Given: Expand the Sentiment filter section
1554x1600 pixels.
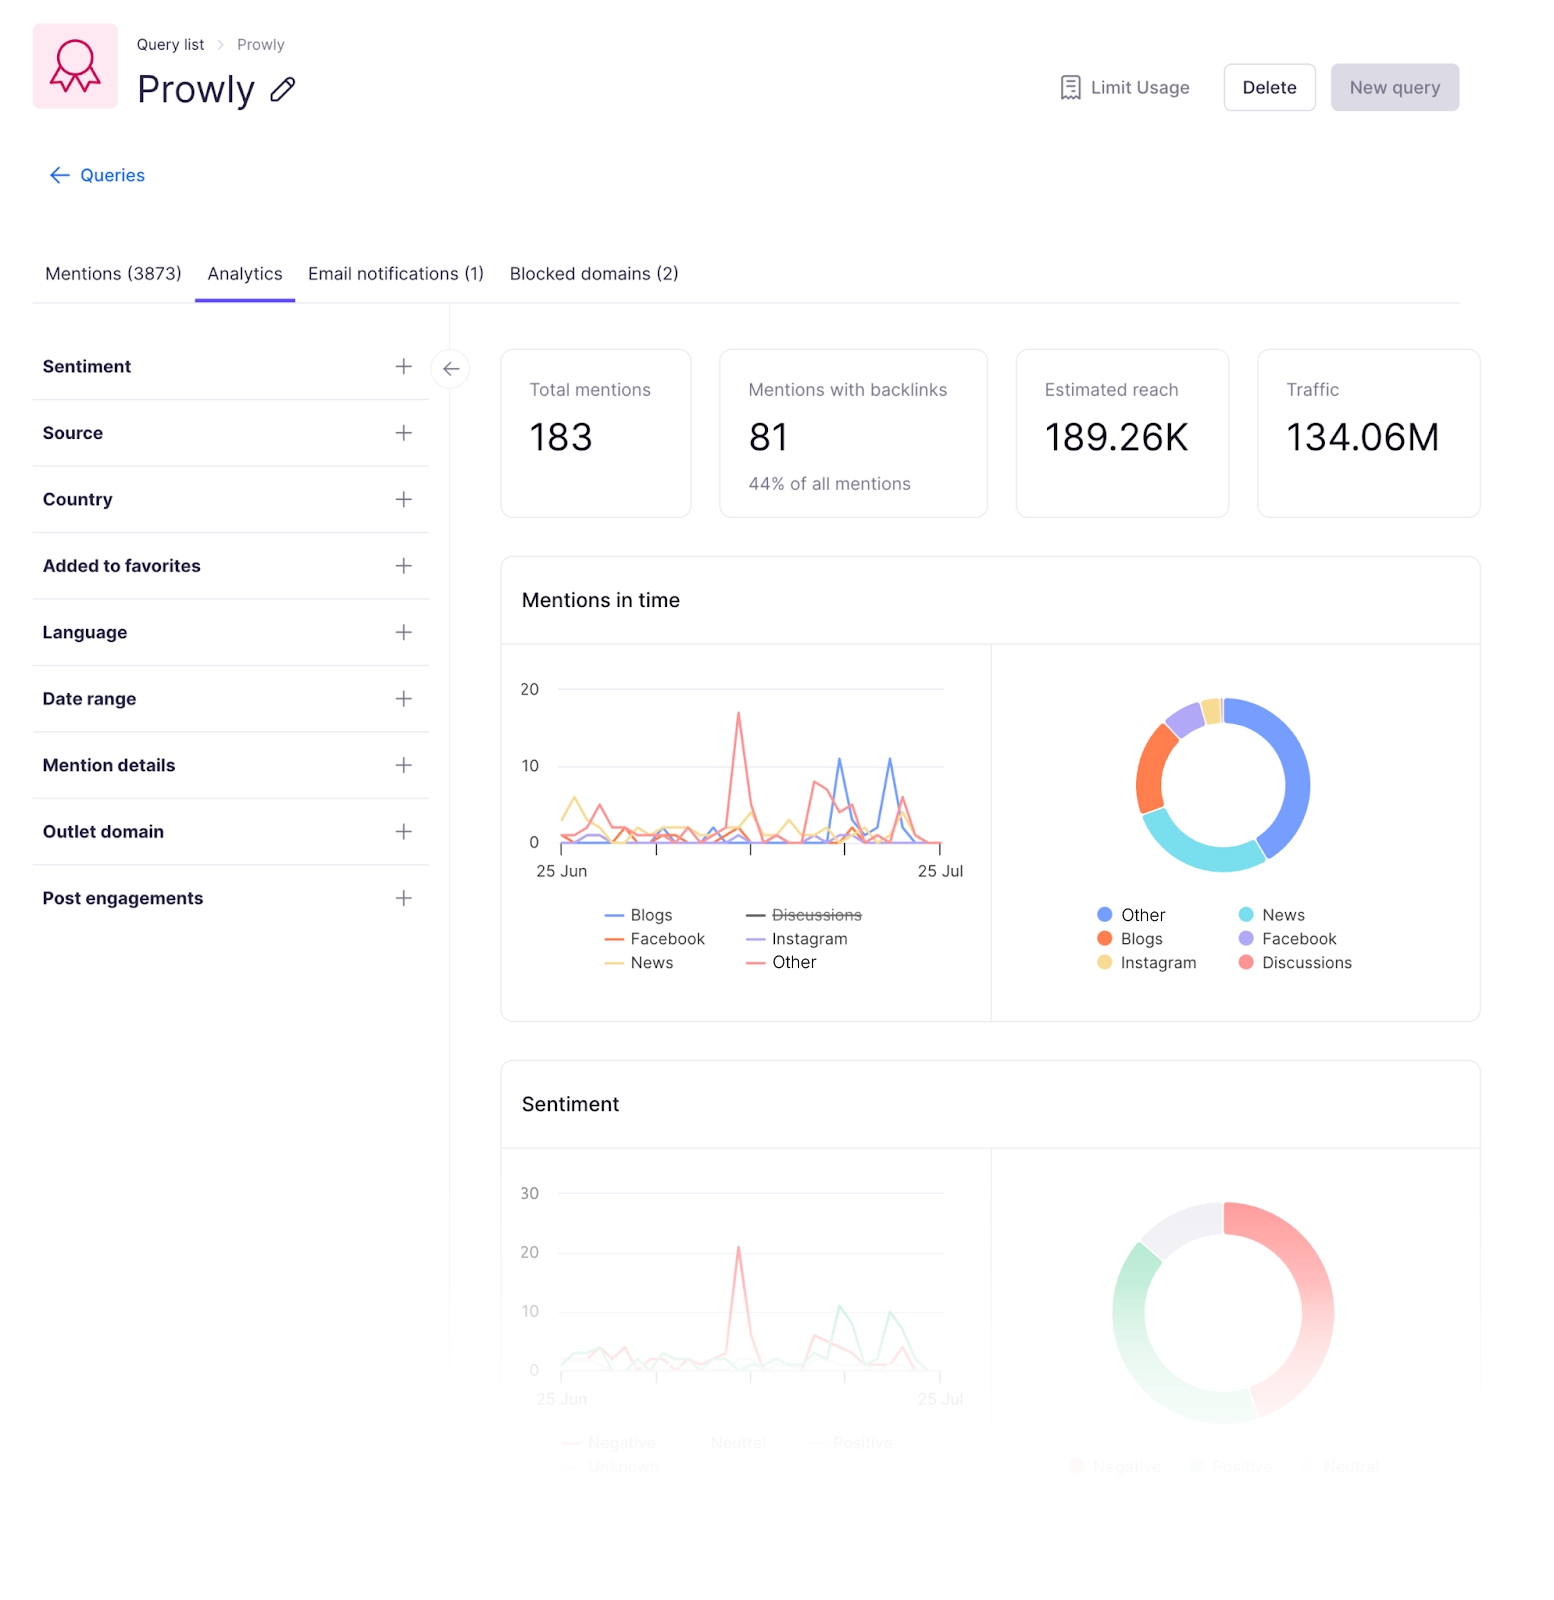Looking at the screenshot, I should pyautogui.click(x=403, y=367).
